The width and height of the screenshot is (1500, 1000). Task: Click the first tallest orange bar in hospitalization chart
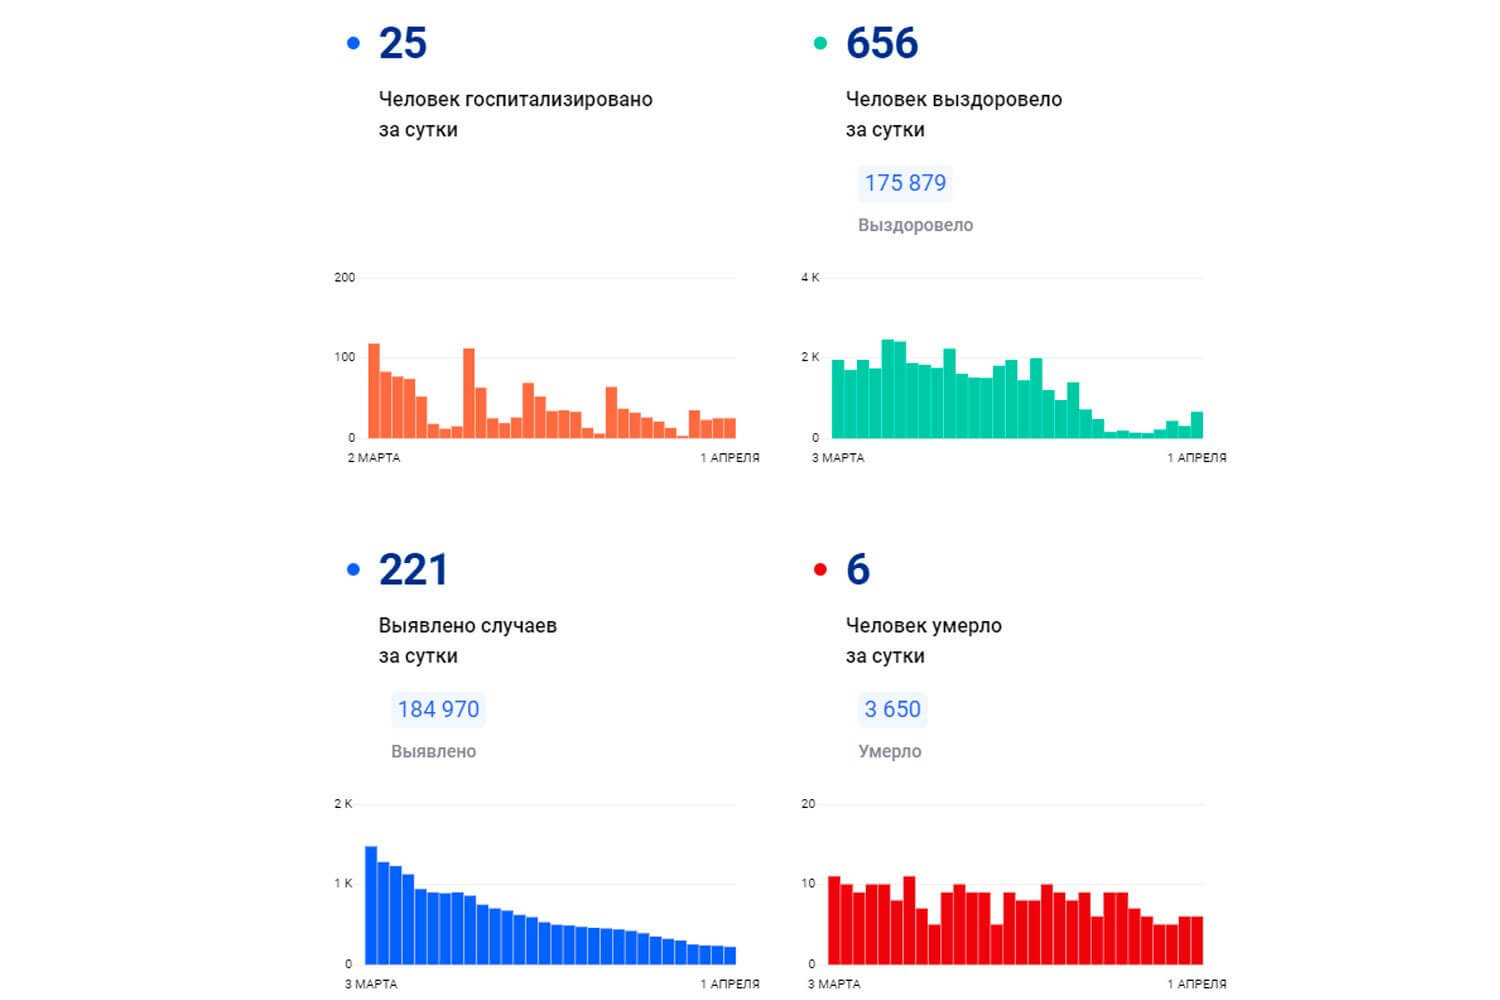point(374,391)
